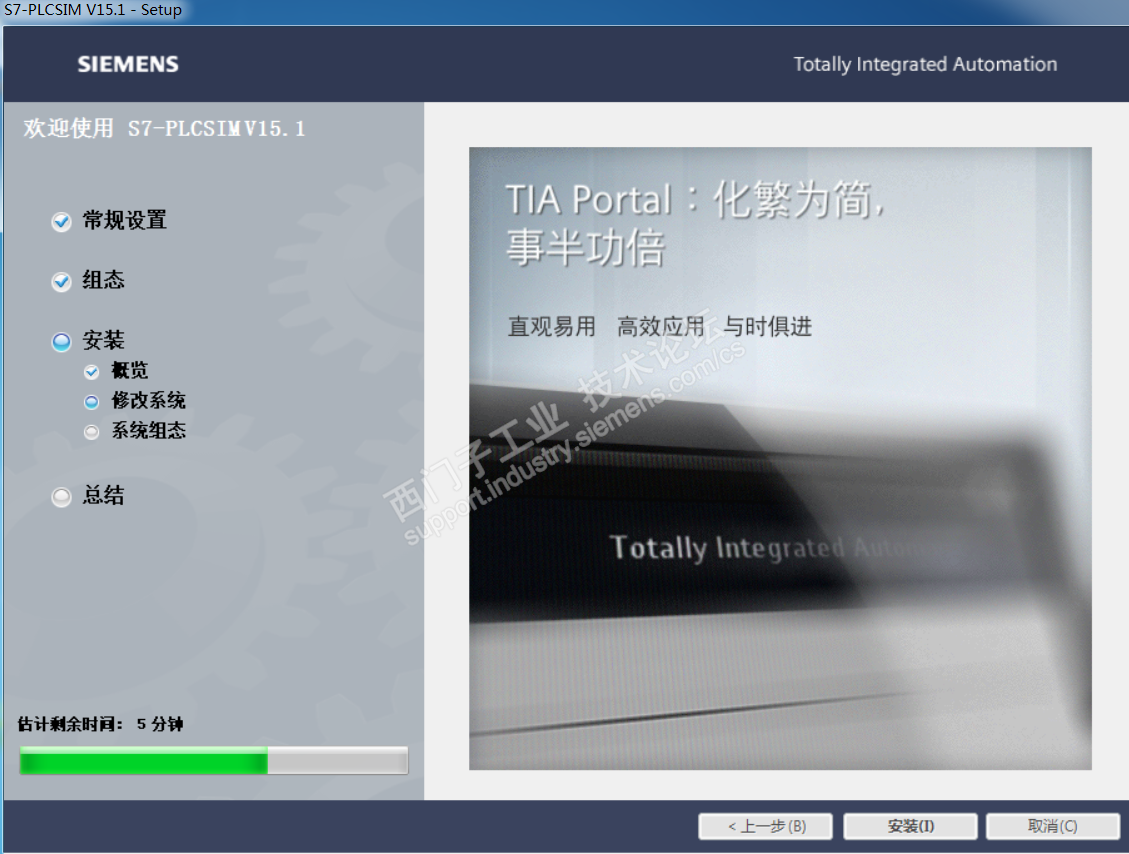1129x854 pixels.
Task: Select the 修改系统 sub-step label
Action: pyautogui.click(x=148, y=400)
